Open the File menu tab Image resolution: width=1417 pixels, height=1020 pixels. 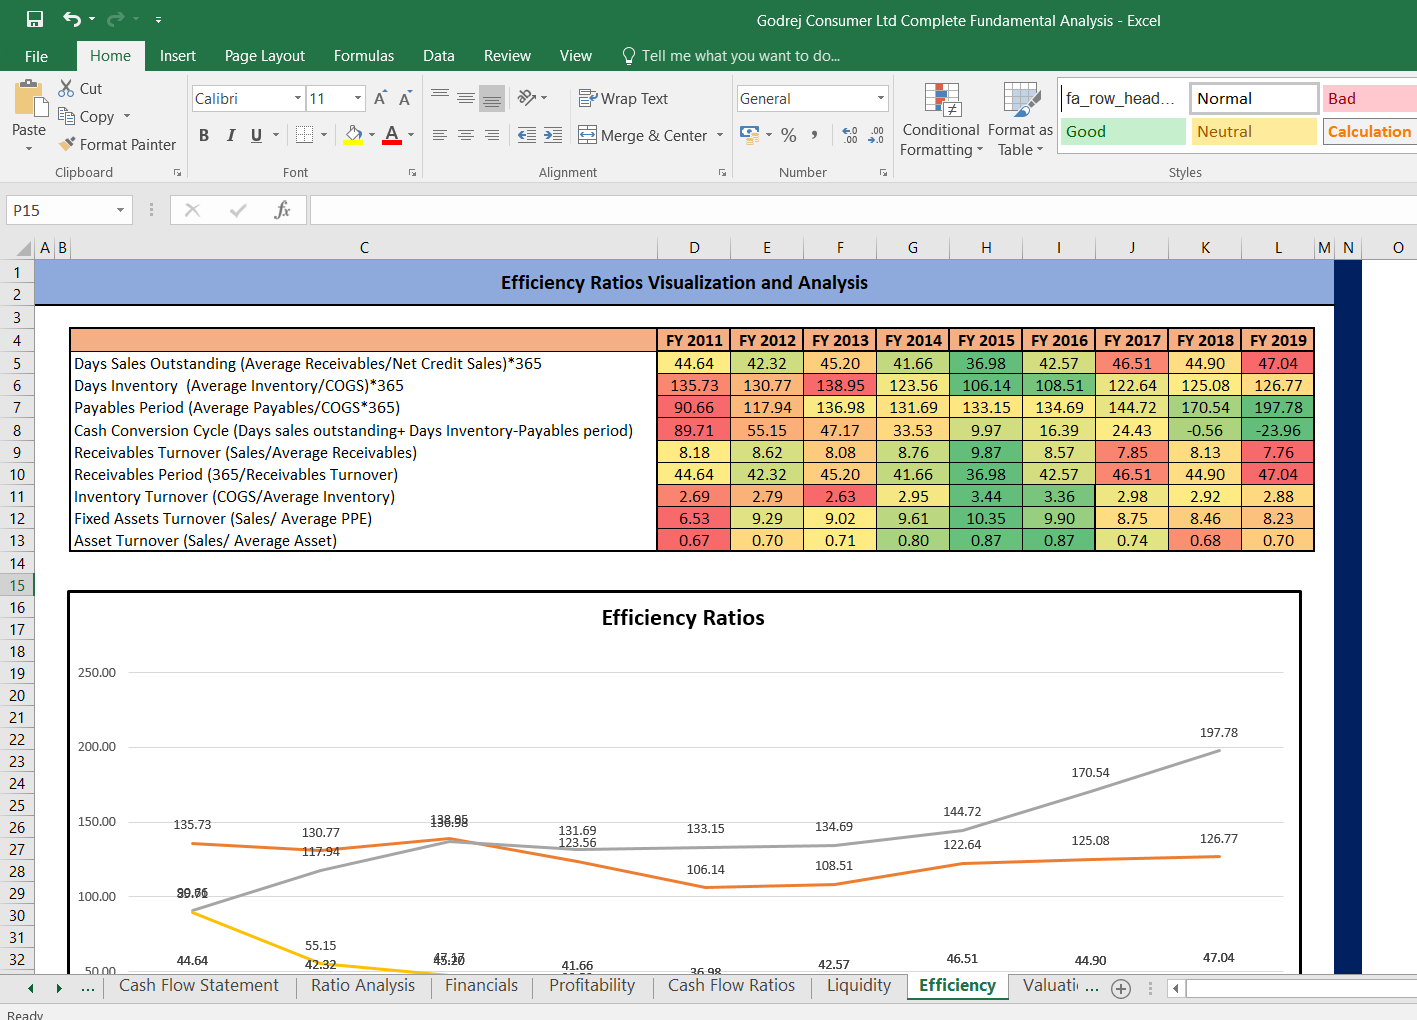(36, 56)
